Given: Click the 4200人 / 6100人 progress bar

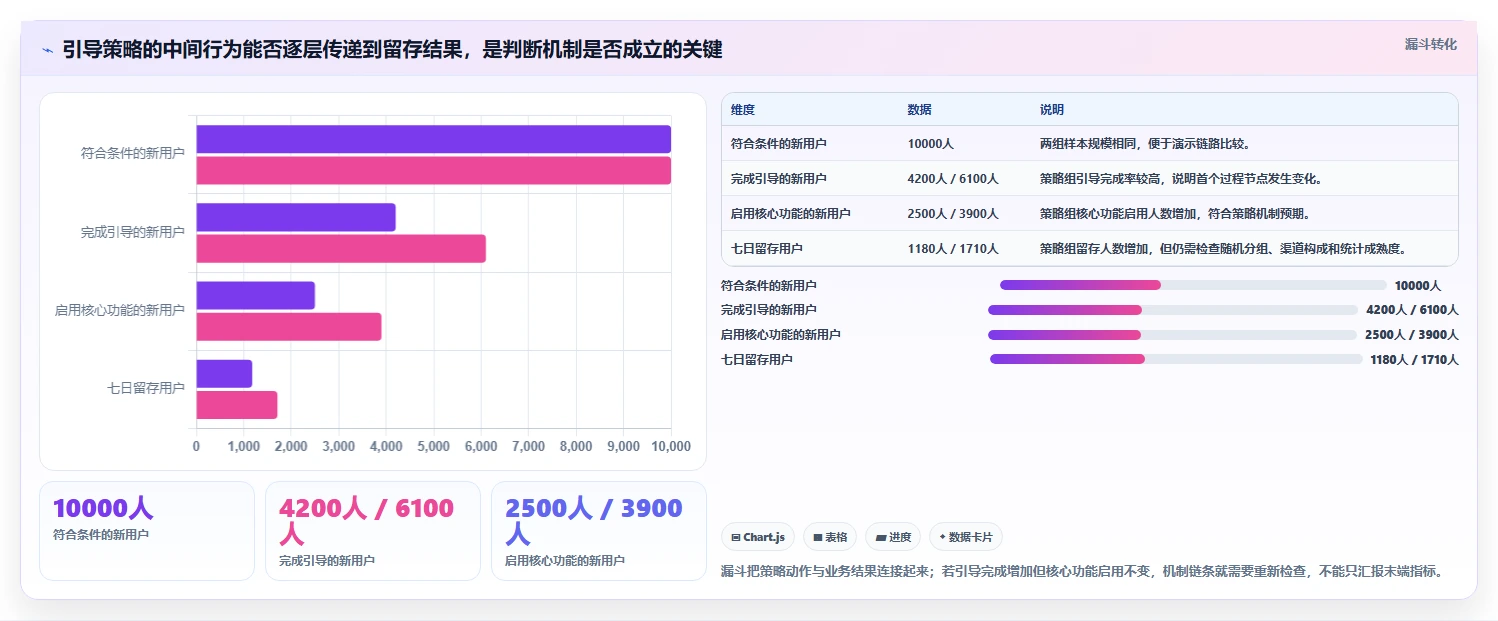Looking at the screenshot, I should 1173,310.
